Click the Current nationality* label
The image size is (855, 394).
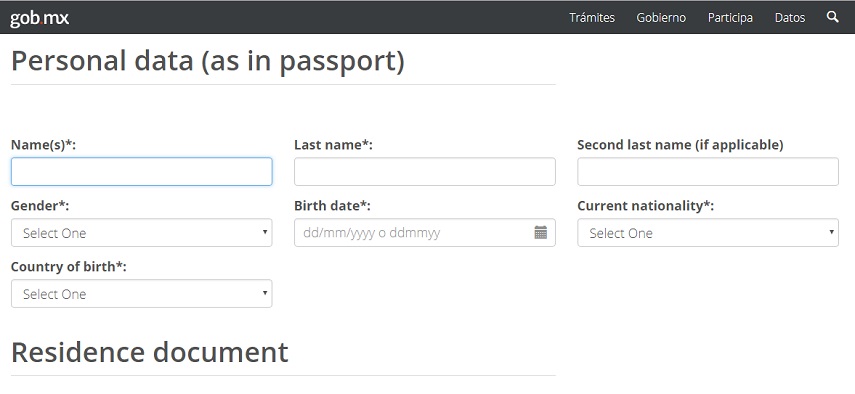[646, 206]
